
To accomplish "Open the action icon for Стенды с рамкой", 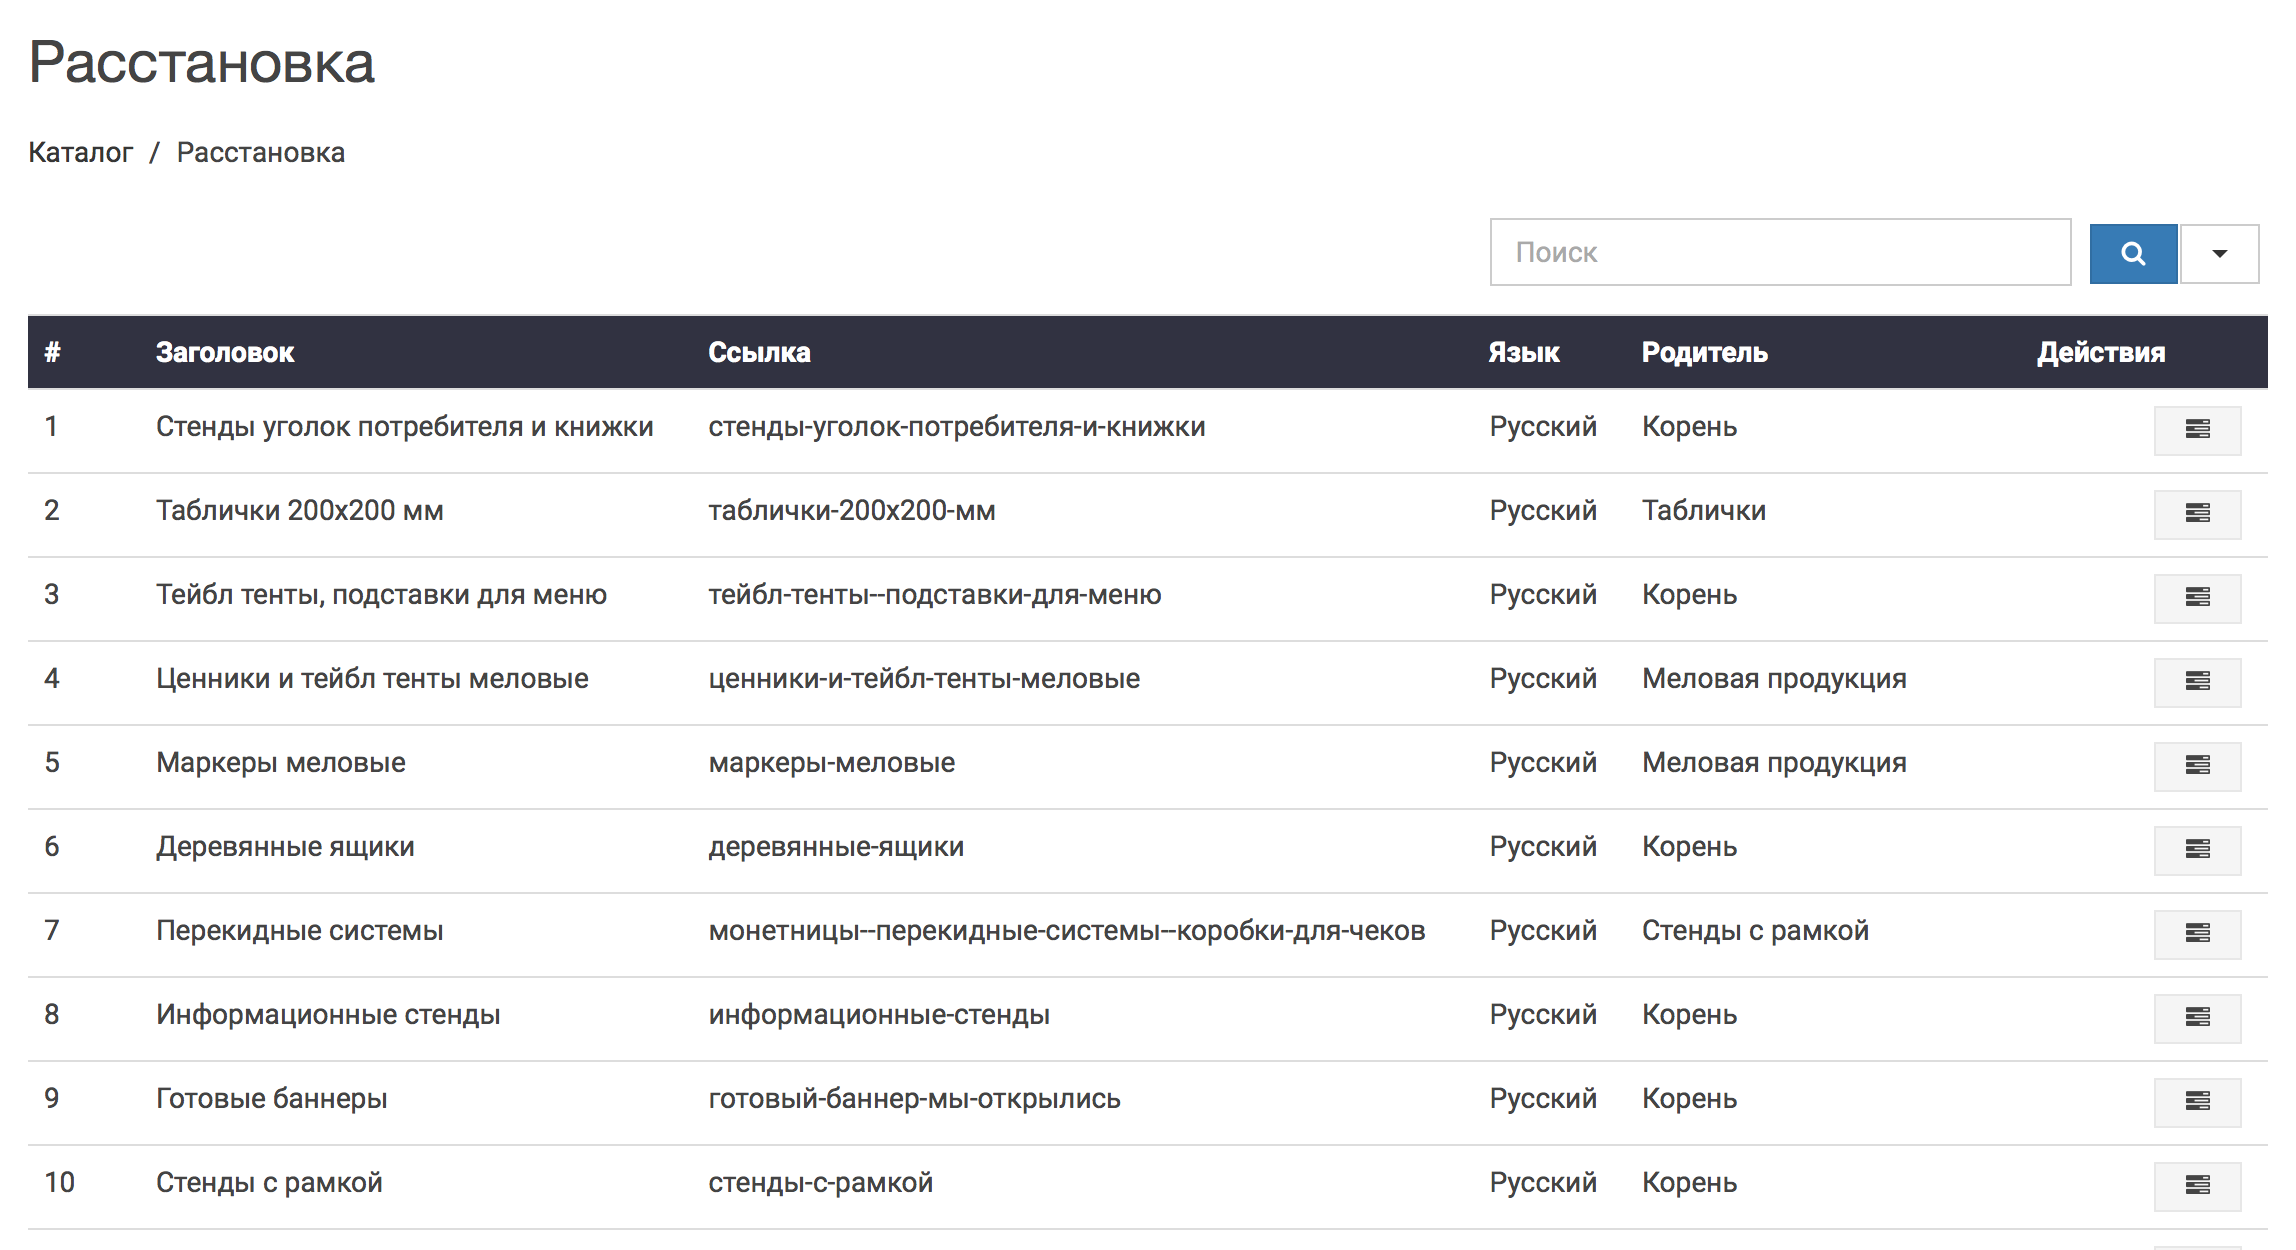I will tap(2197, 1186).
